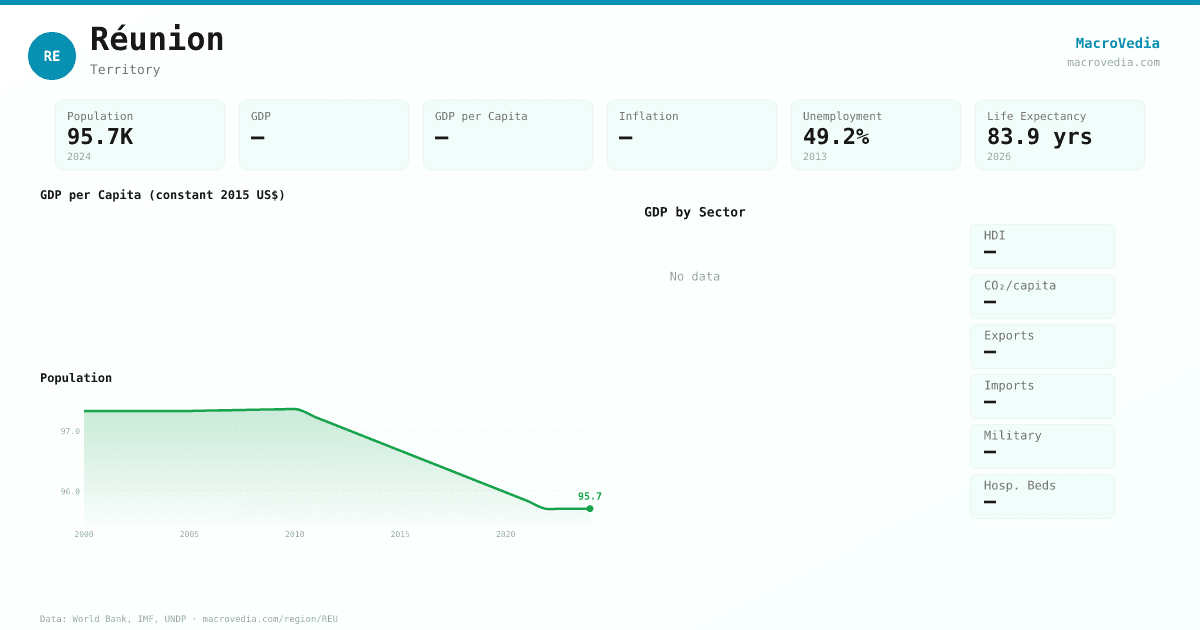This screenshot has height=630, width=1200.
Task: Click the 95.7 endpoint marker on population chart
Action: 590,509
